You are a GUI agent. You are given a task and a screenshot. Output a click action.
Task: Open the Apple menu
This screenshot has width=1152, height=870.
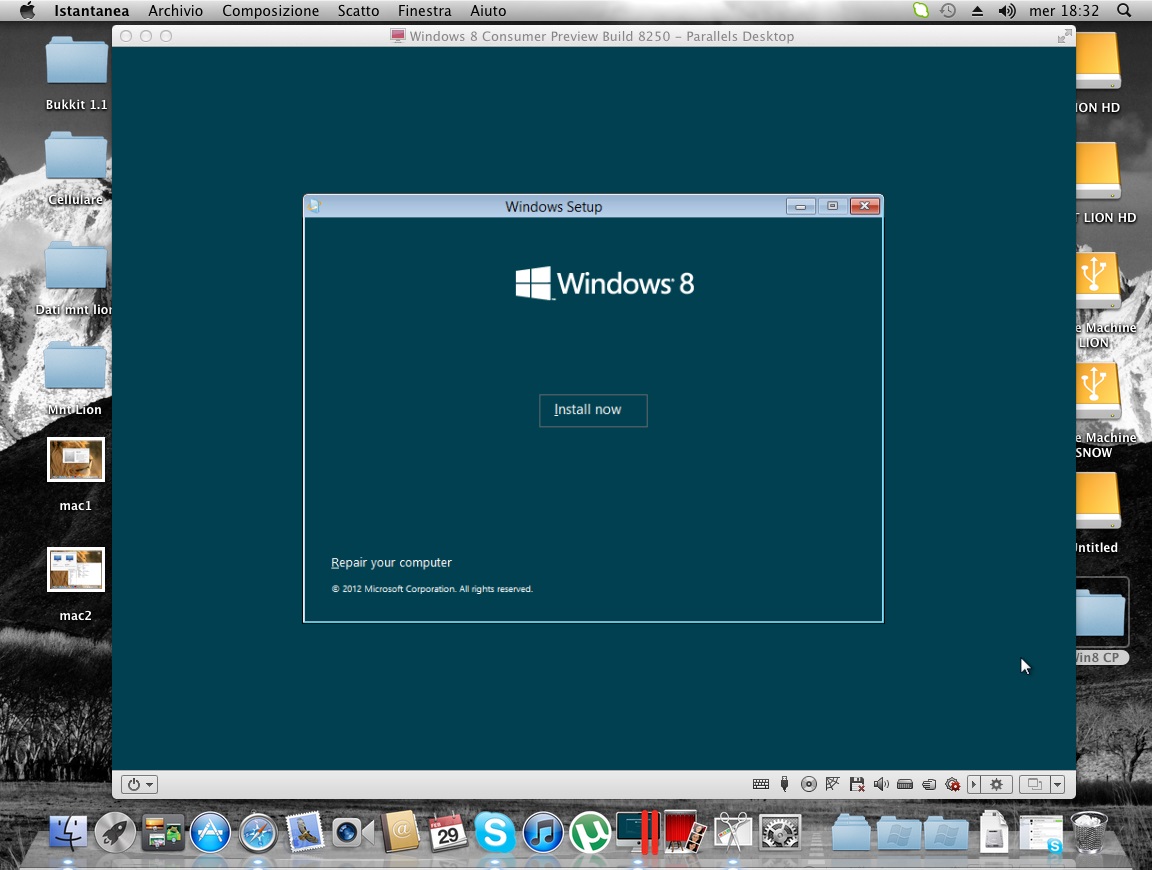tap(27, 11)
